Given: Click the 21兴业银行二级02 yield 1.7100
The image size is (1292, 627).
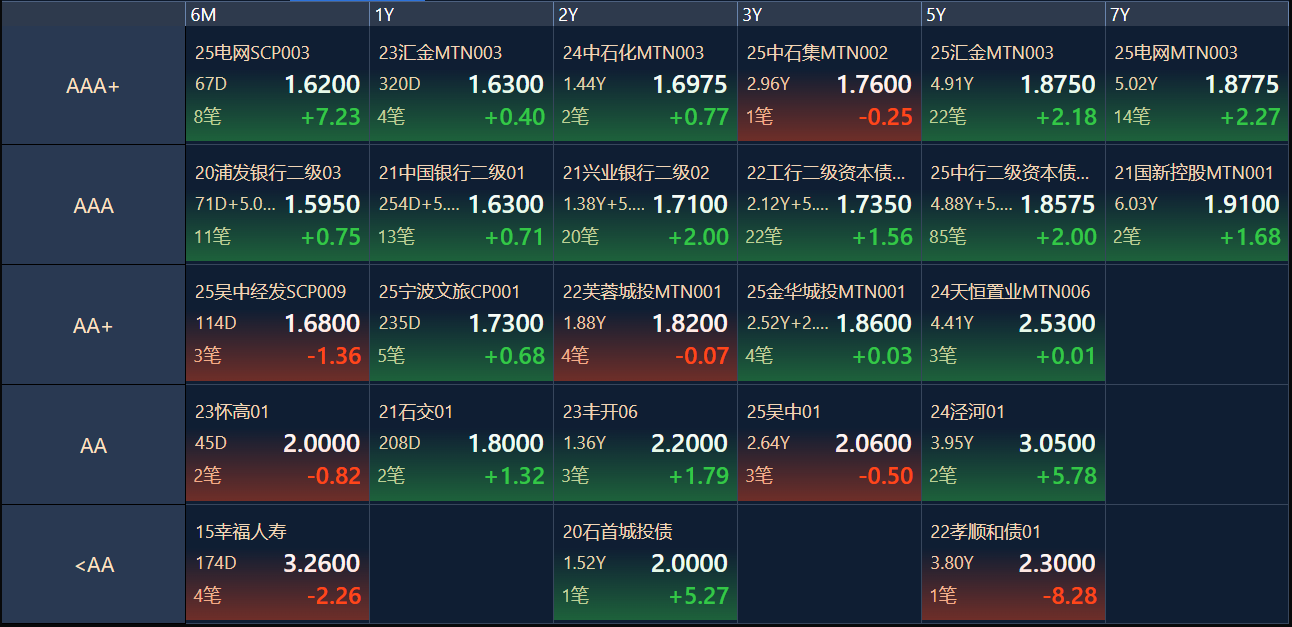Looking at the screenshot, I should pos(690,204).
